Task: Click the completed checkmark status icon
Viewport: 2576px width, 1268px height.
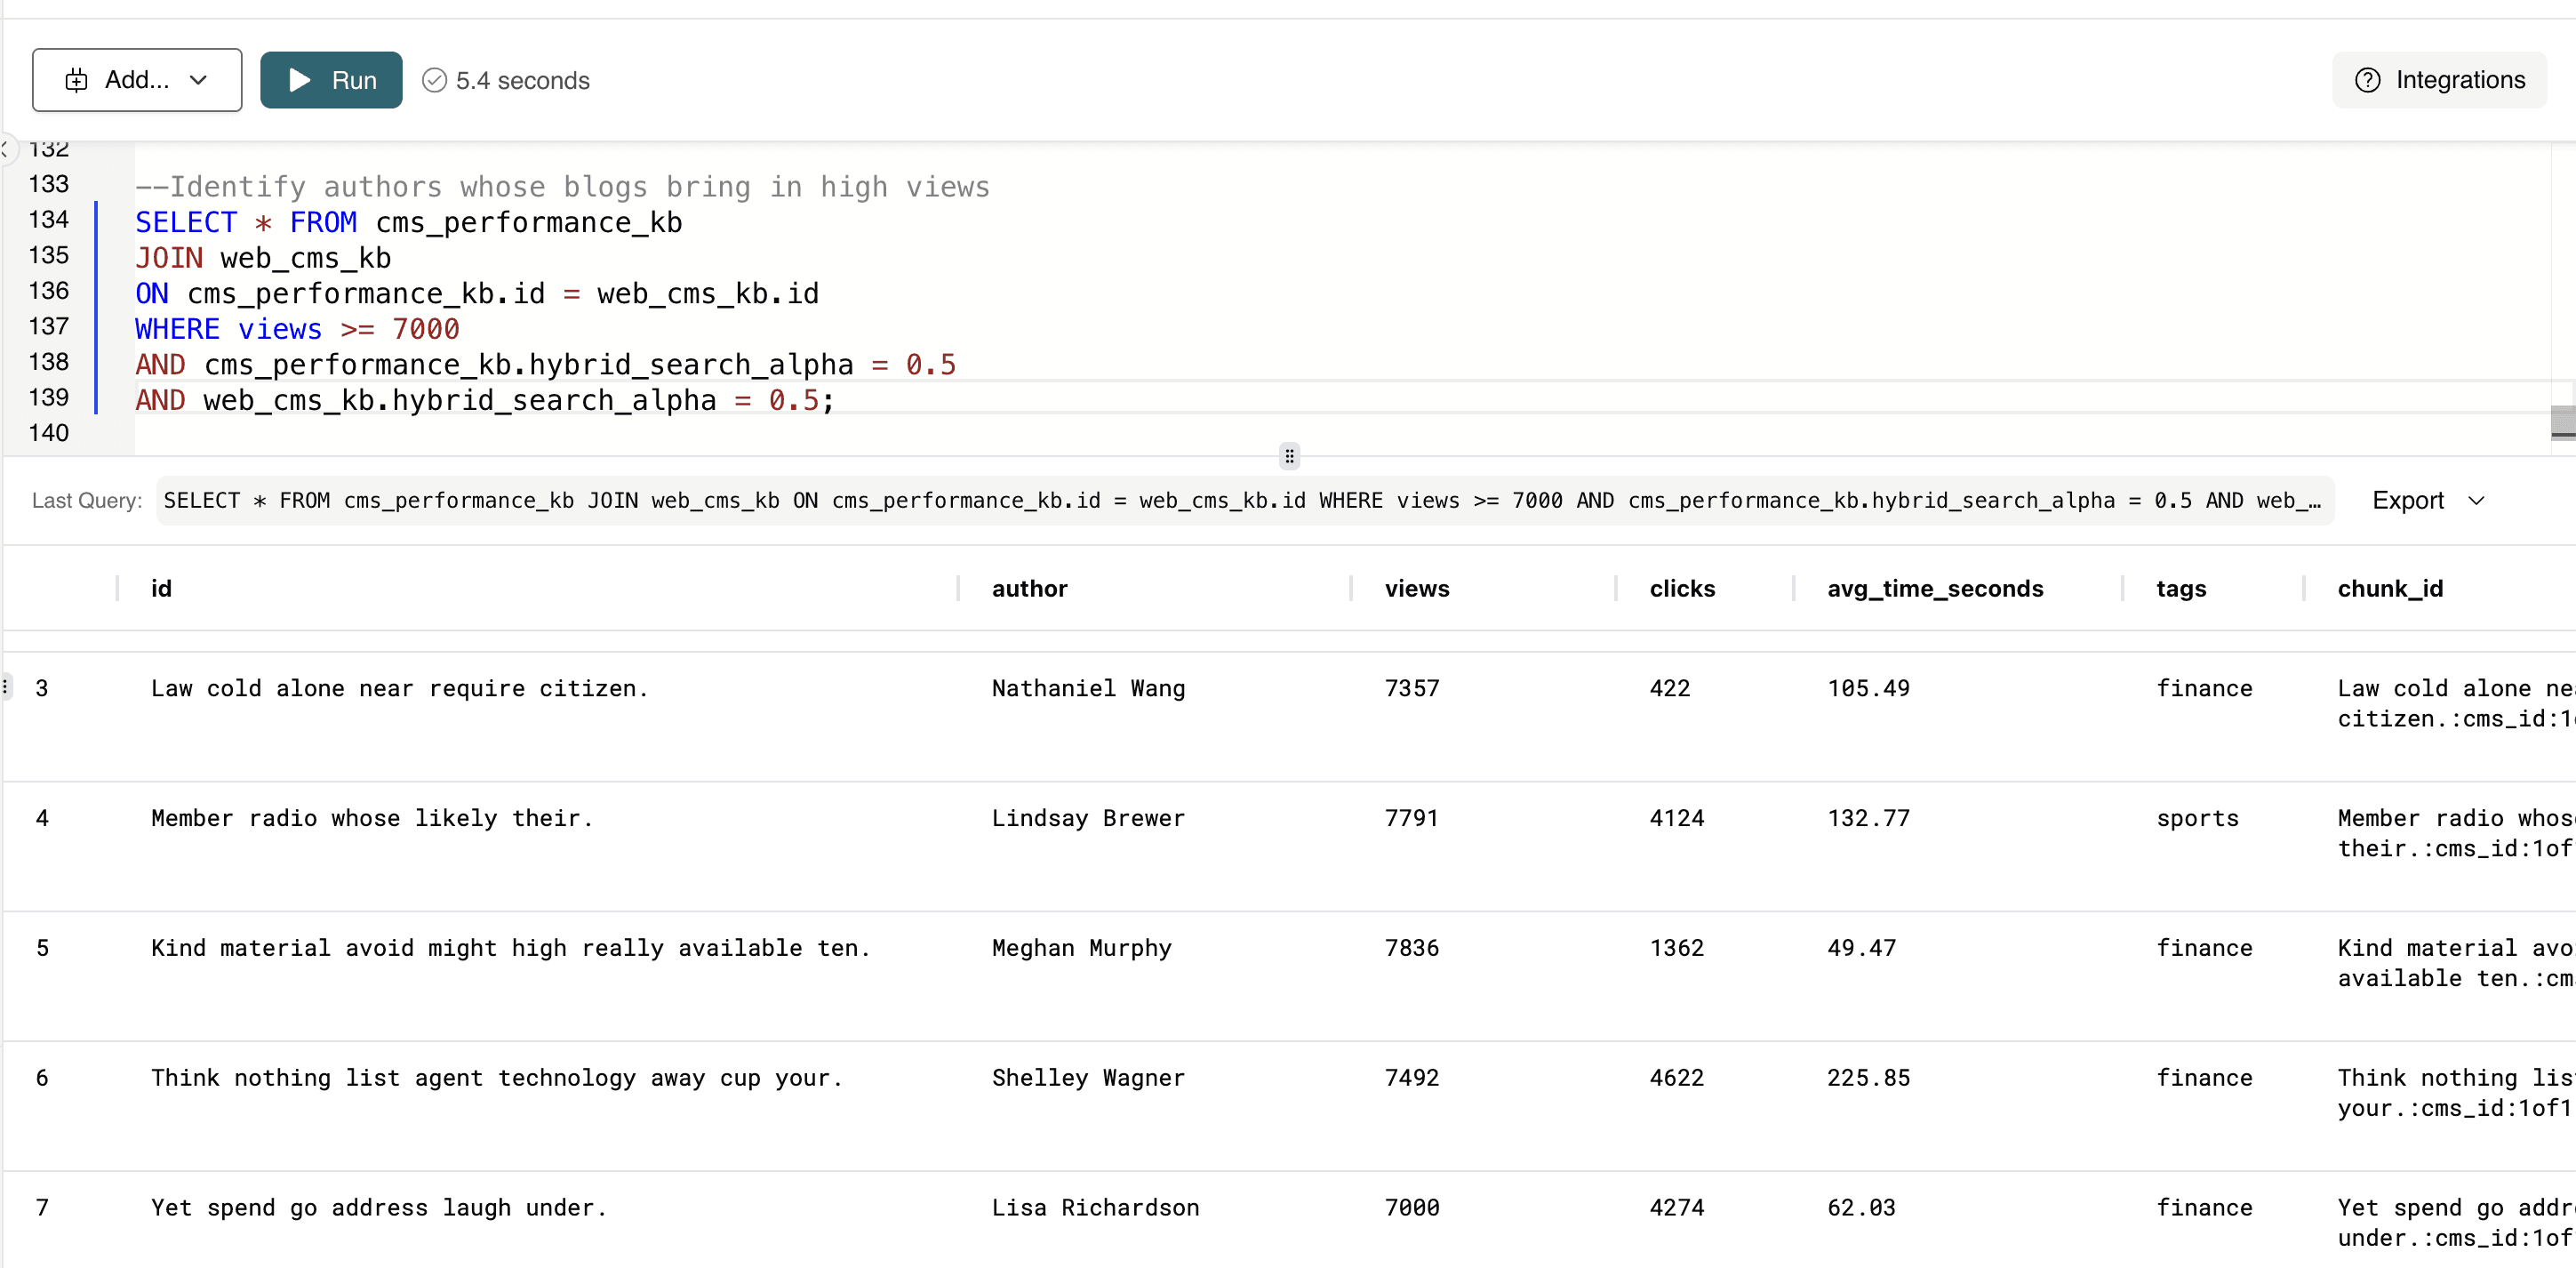Action: pyautogui.click(x=434, y=80)
